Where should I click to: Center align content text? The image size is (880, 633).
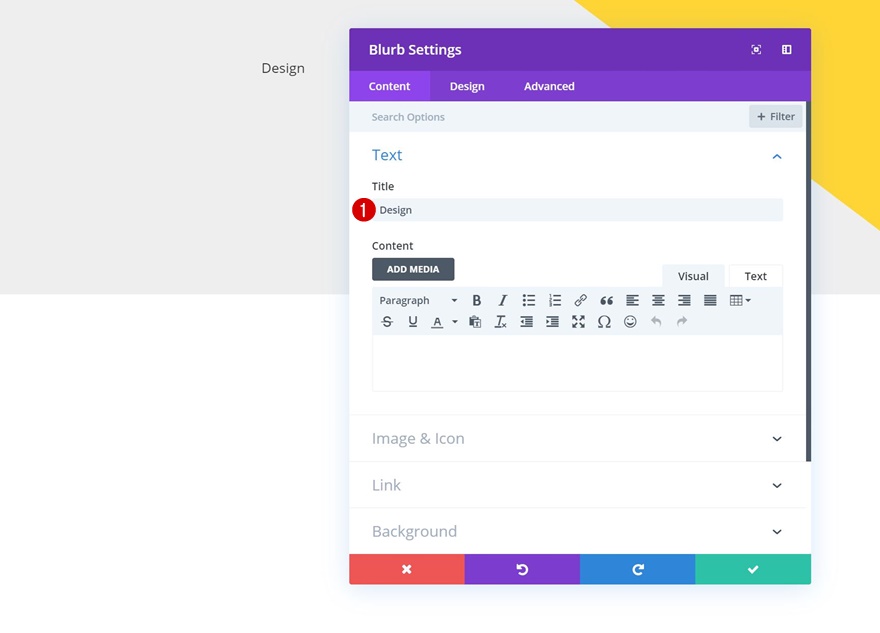click(658, 301)
